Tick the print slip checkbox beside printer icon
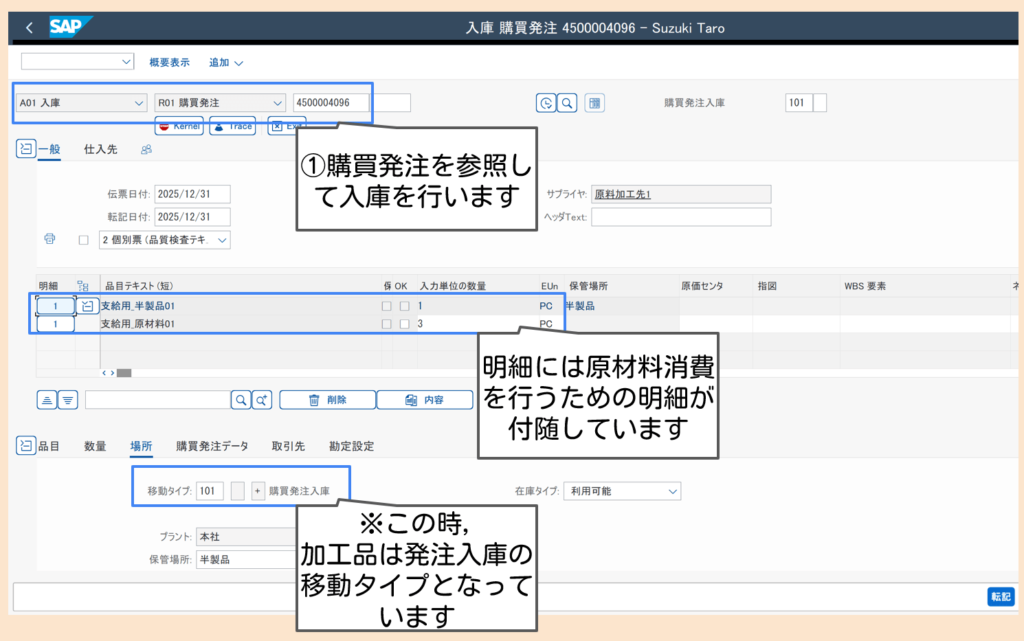The image size is (1024, 641). [x=83, y=240]
